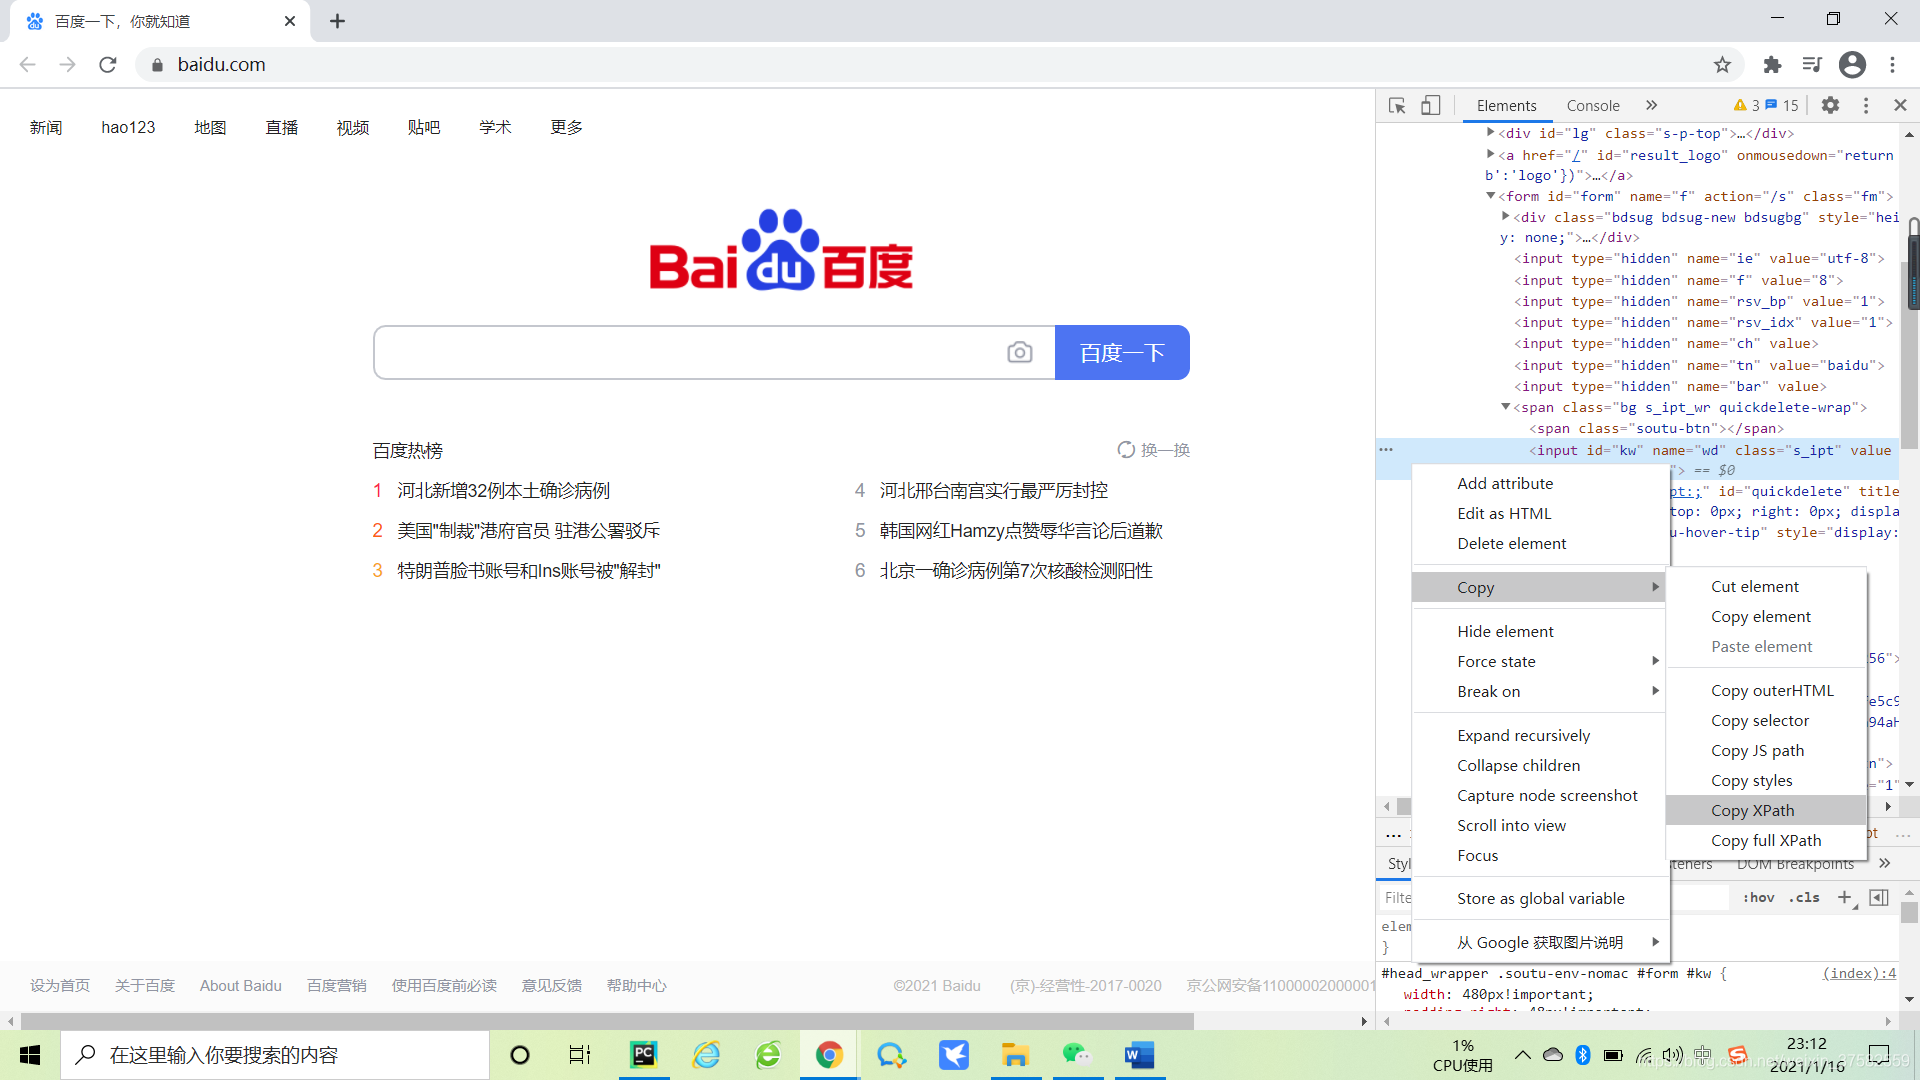The width and height of the screenshot is (1920, 1080).
Task: Expand the div id lg node
Action: click(x=1490, y=132)
